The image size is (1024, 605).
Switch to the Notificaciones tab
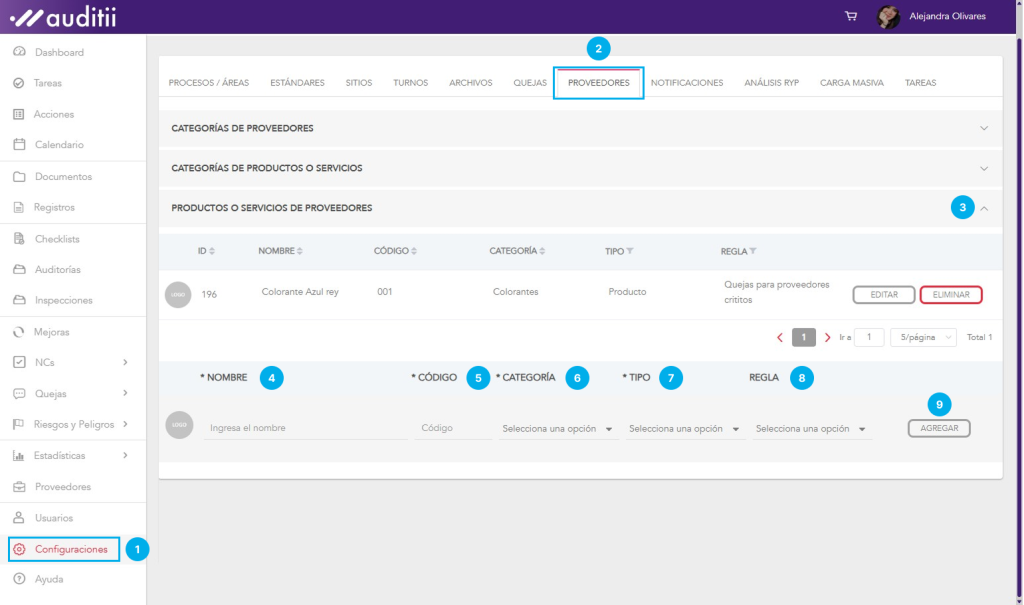point(687,83)
